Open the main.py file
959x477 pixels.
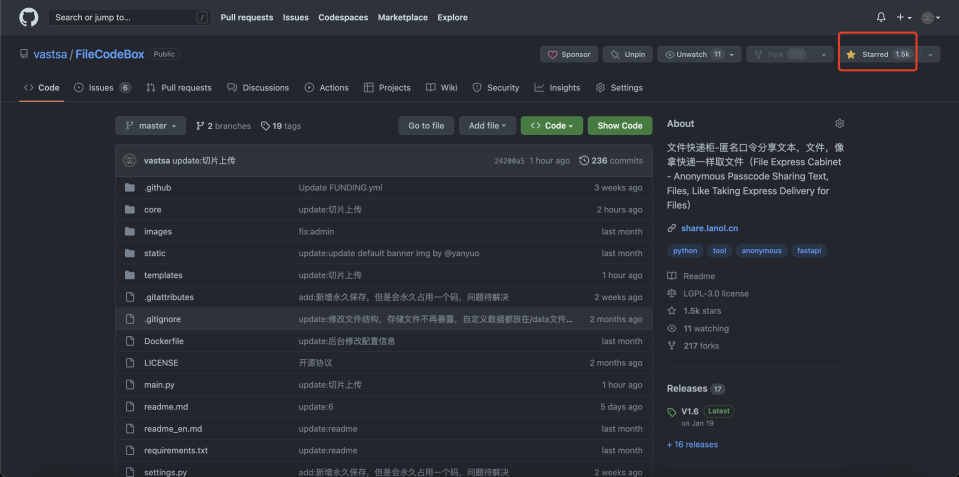[x=160, y=385]
